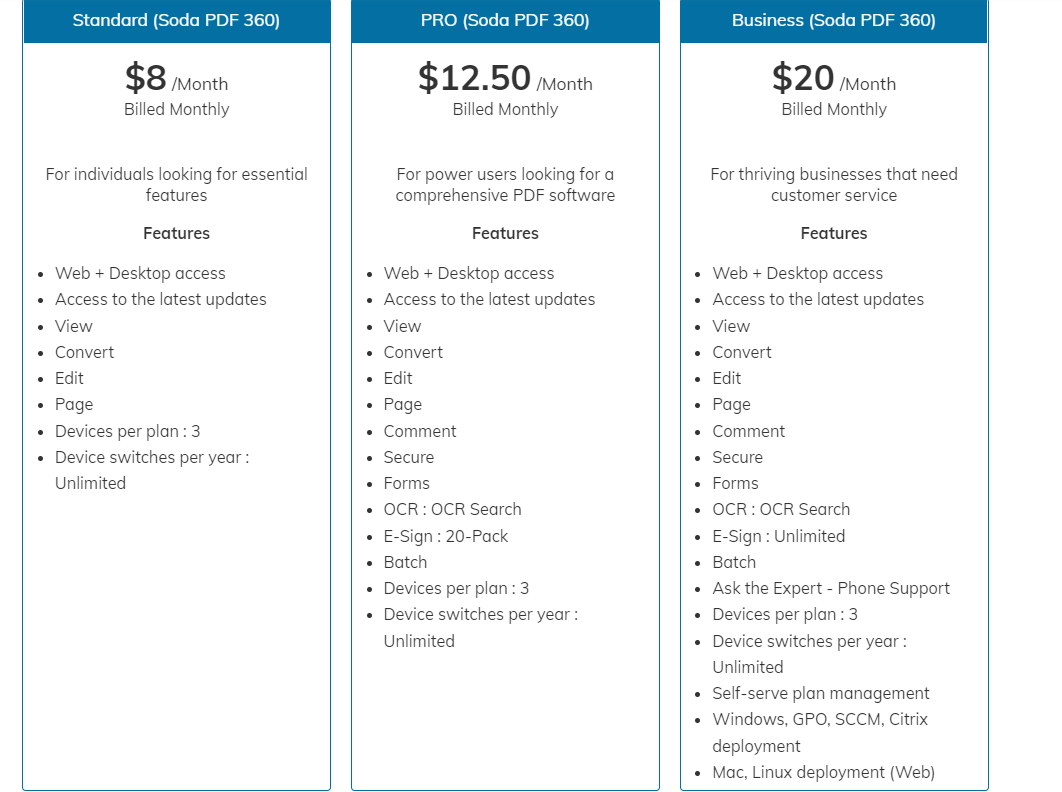Click the $12.50 /Month price
Image resolution: width=1062 pixels, height=792 pixels.
505,77
